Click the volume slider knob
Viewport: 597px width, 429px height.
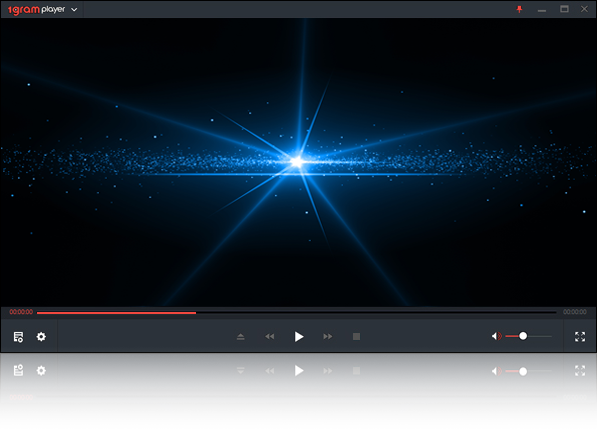tap(523, 336)
